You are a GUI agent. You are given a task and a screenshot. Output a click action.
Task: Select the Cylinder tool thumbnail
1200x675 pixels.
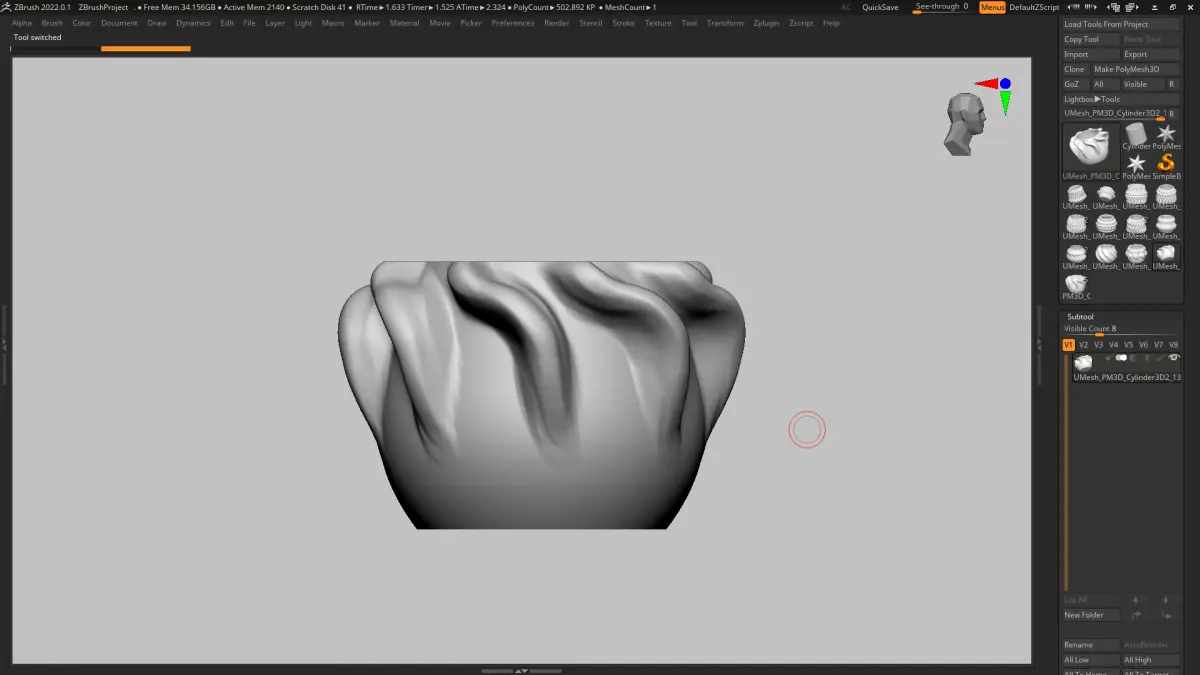tap(1135, 134)
